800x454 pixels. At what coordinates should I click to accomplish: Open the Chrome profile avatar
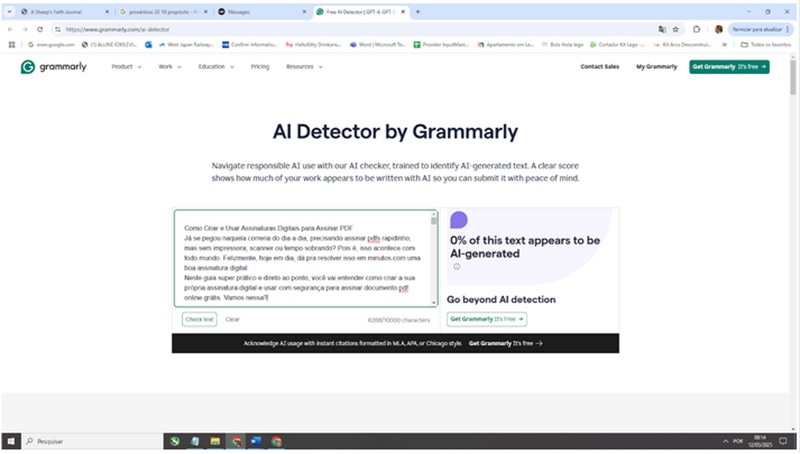[718, 30]
